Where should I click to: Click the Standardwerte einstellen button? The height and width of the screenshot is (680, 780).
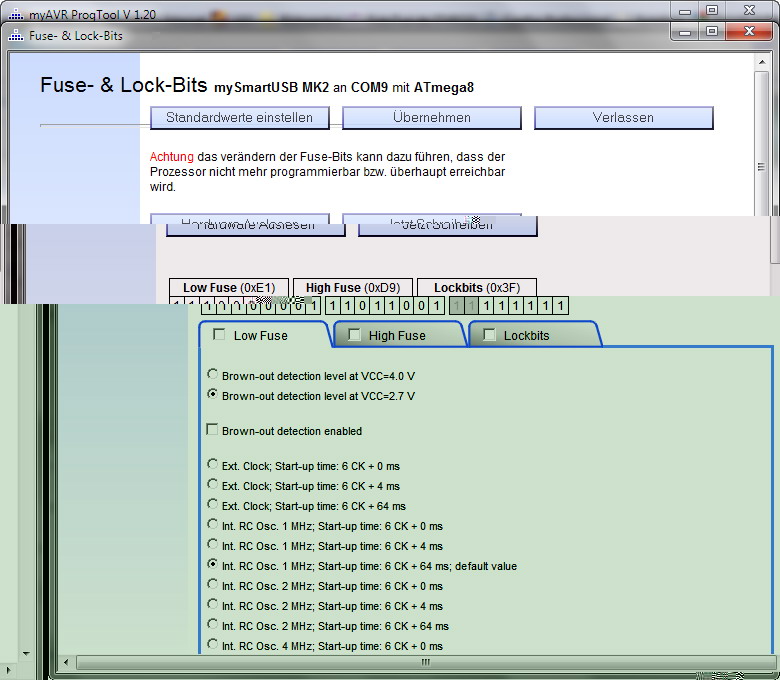tap(239, 118)
